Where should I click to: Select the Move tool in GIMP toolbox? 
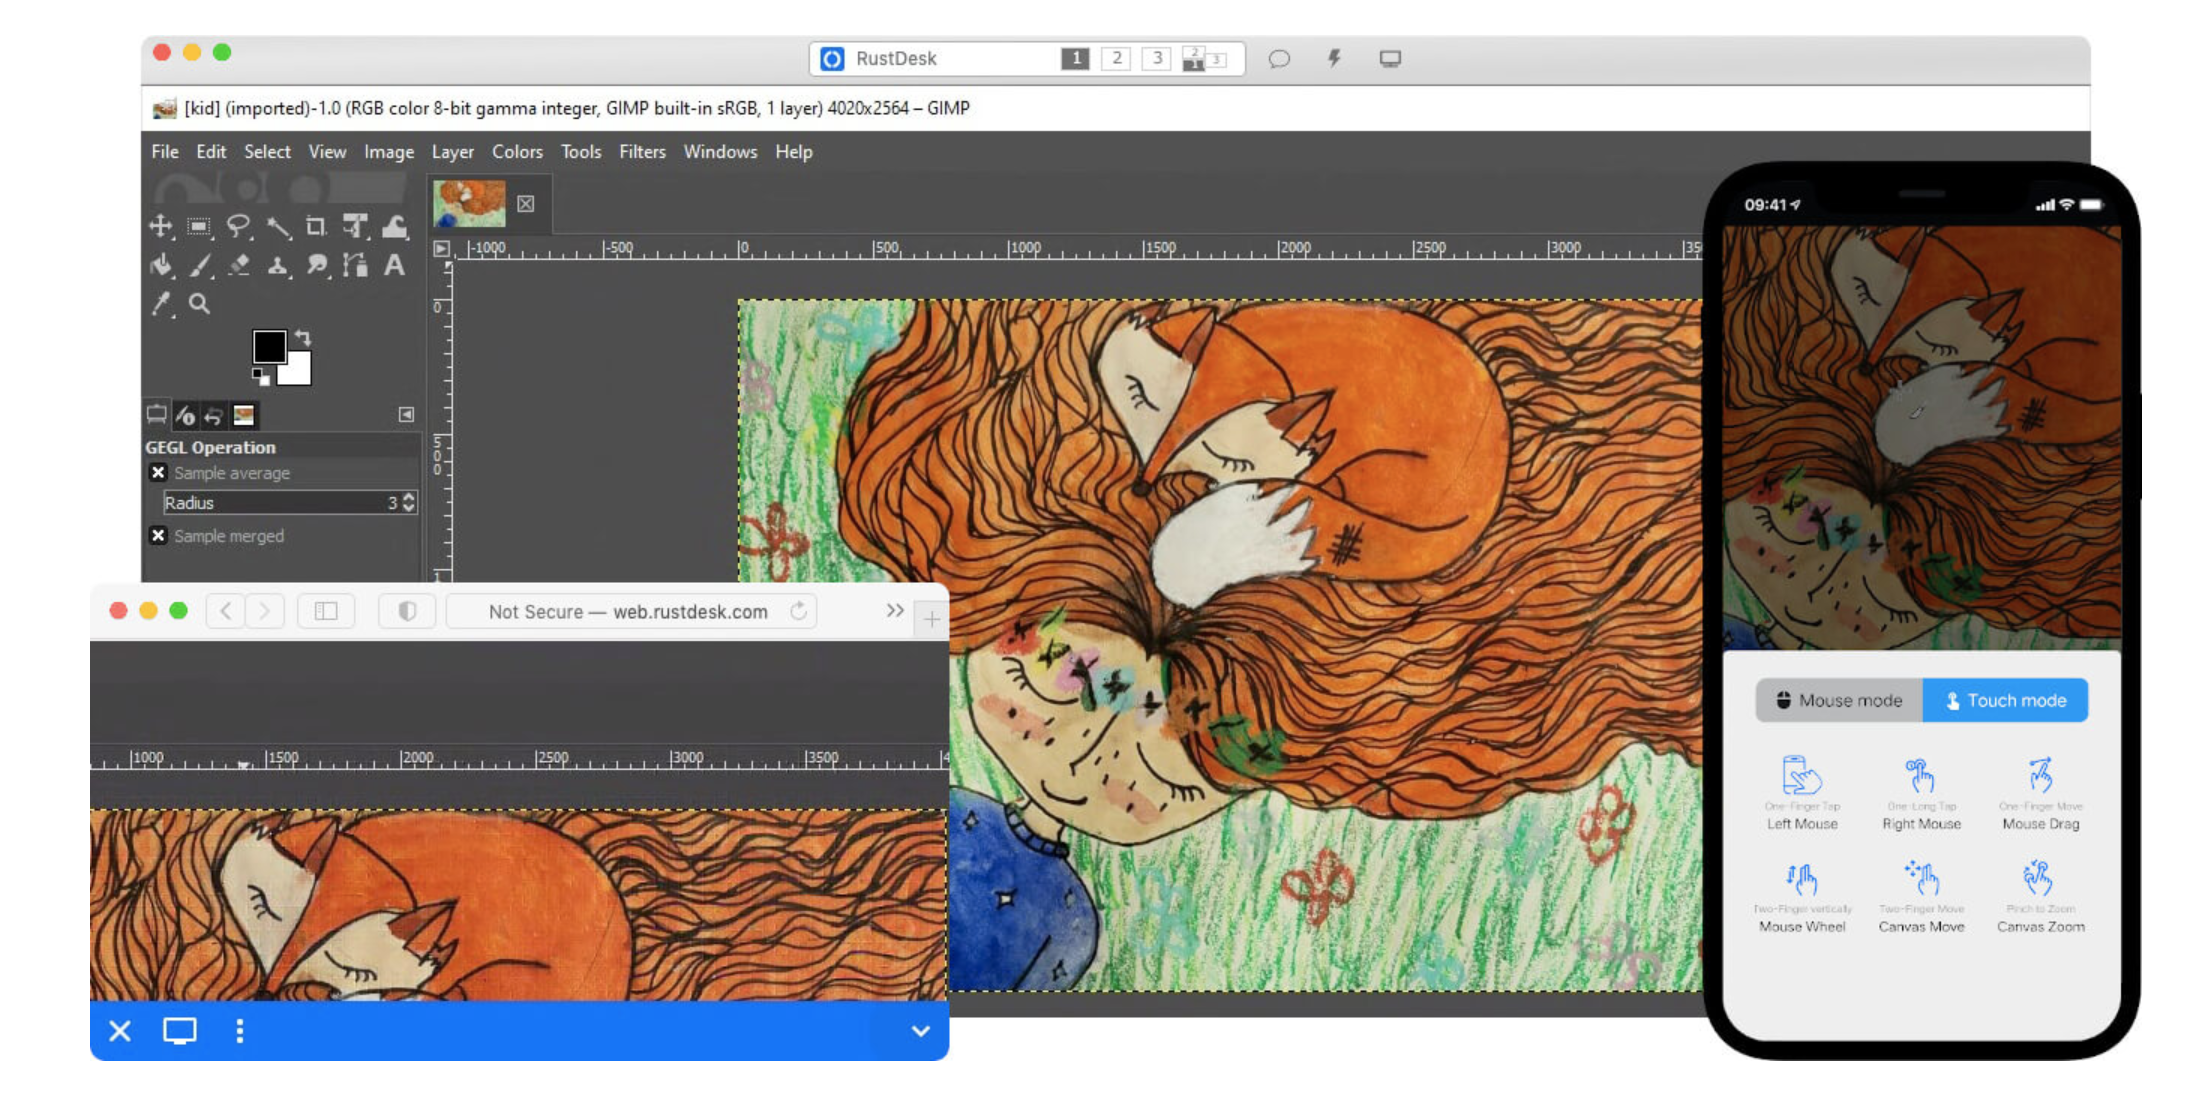pos(160,226)
